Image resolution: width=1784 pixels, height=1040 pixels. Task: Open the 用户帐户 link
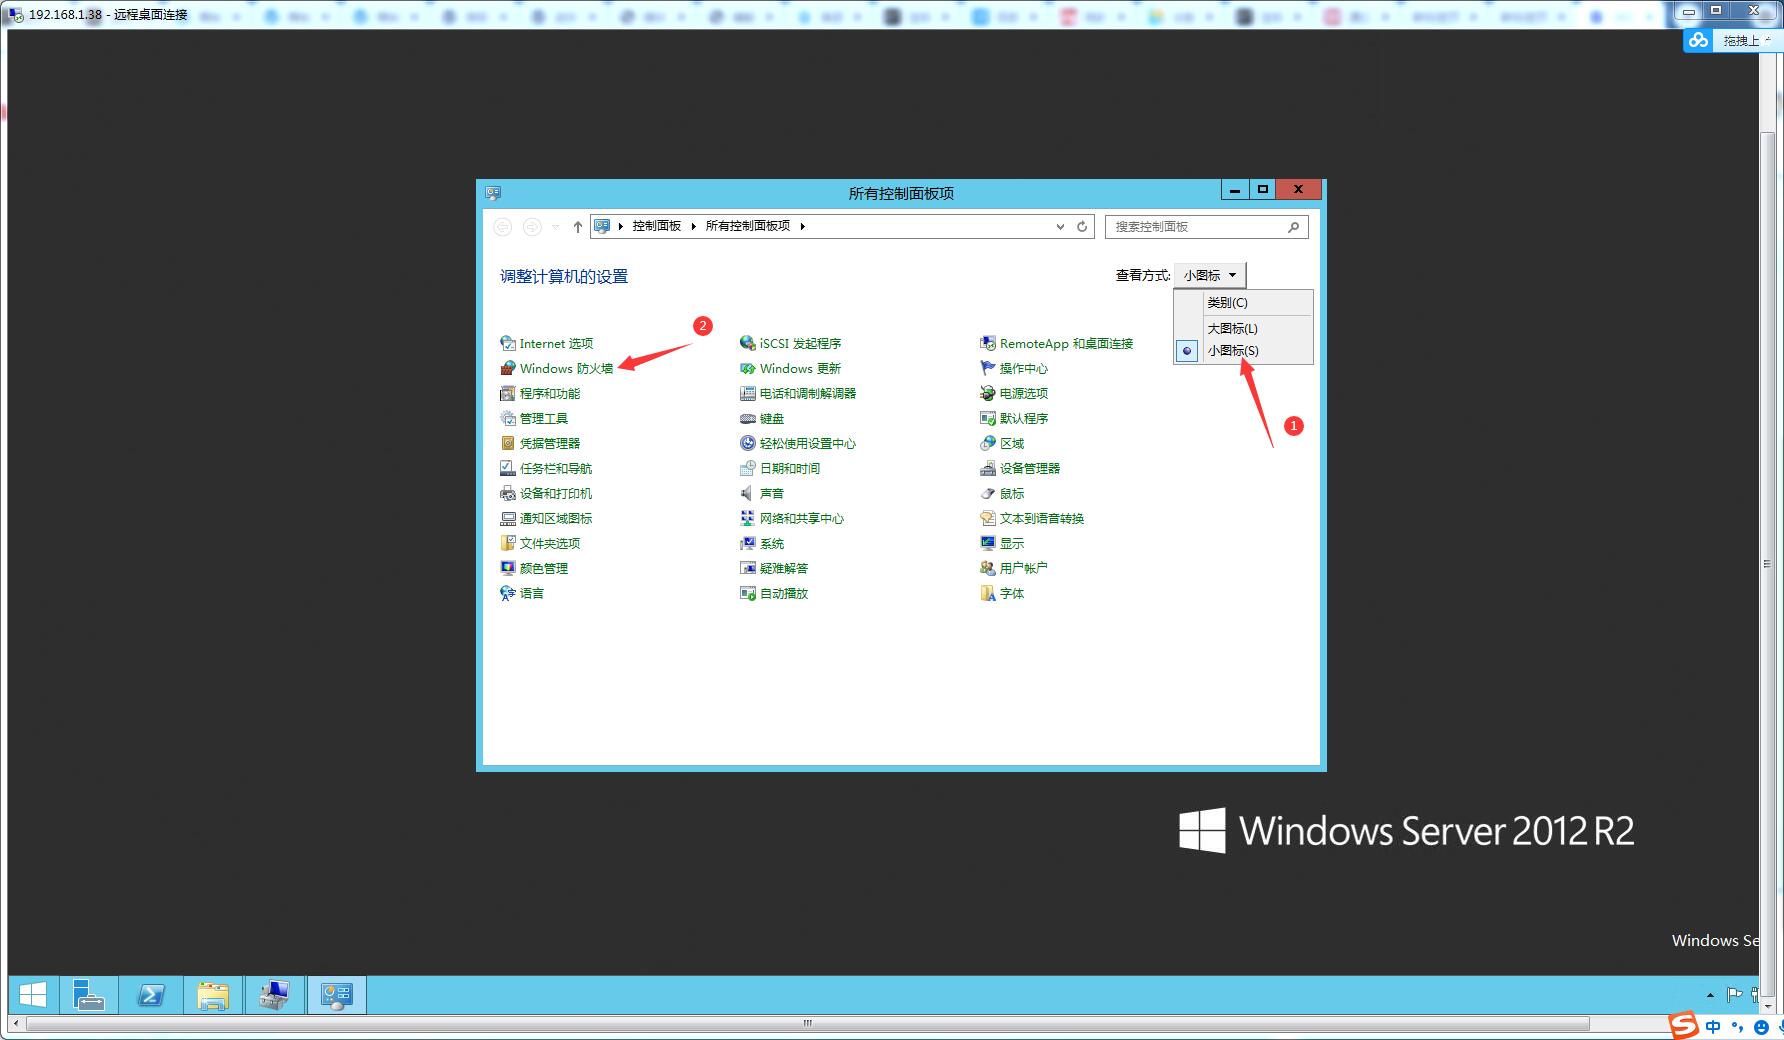[1023, 569]
